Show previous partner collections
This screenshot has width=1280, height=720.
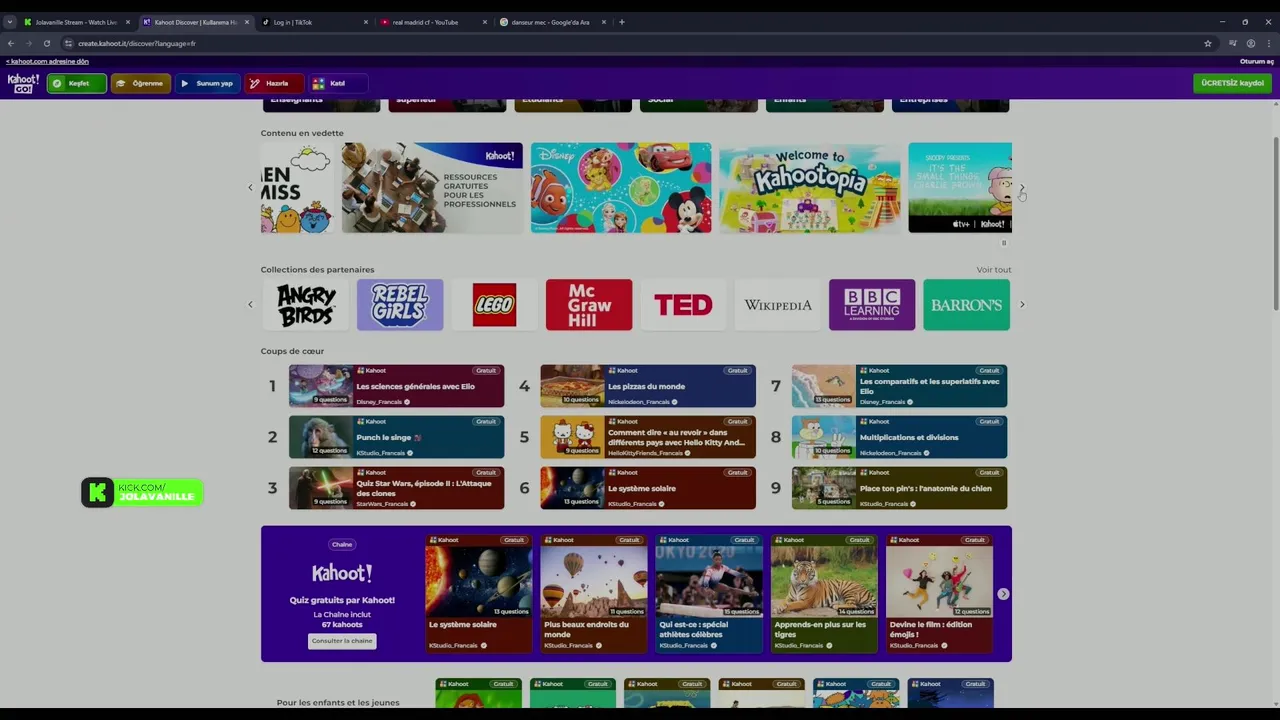[x=250, y=305]
